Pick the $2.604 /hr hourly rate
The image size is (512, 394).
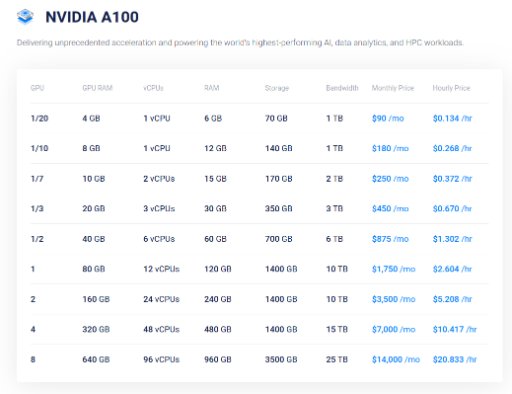pos(452,269)
